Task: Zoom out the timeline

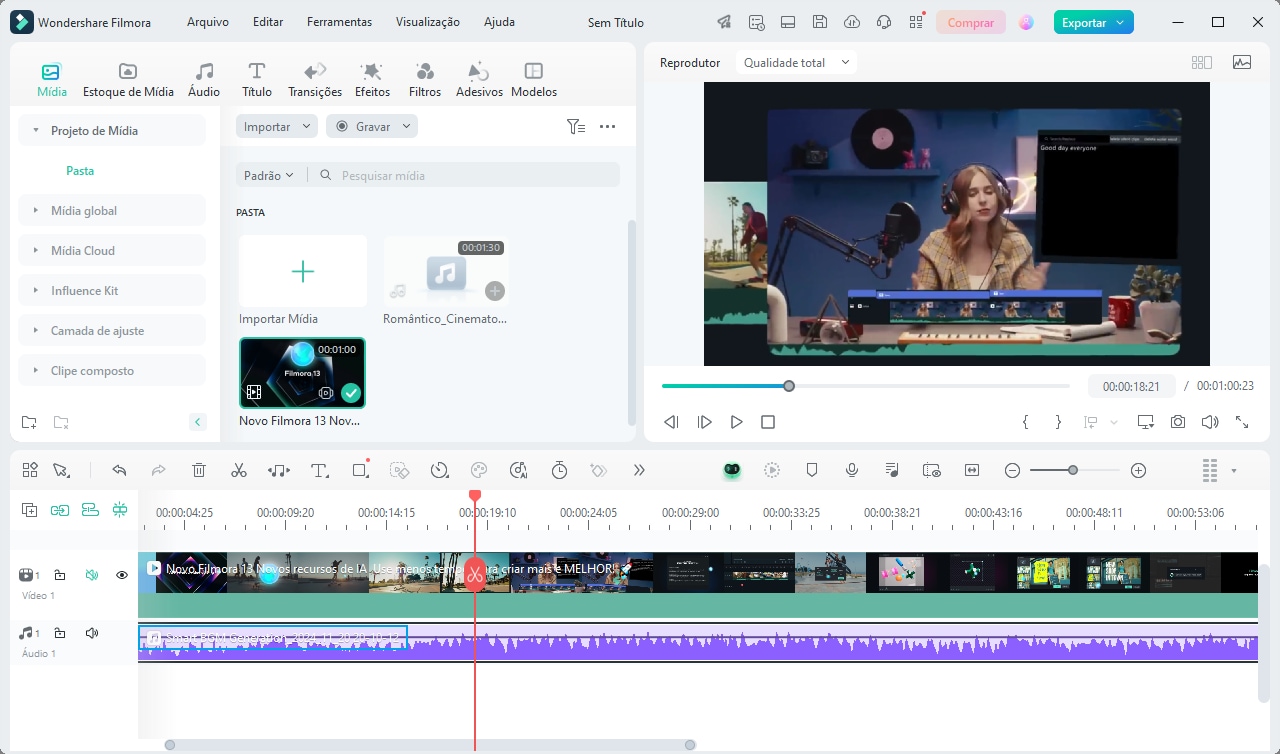Action: pos(1012,470)
